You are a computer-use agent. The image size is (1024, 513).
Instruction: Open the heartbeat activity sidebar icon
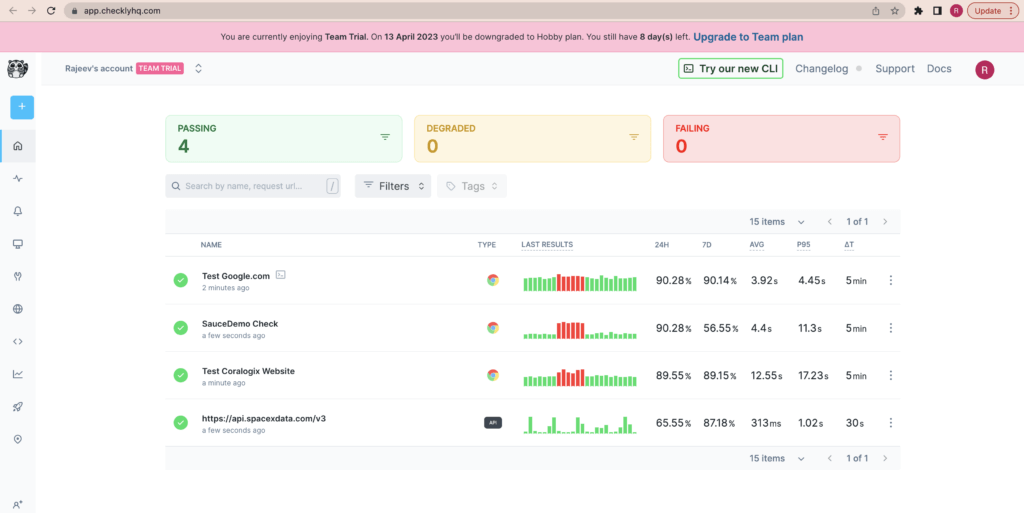(18, 178)
